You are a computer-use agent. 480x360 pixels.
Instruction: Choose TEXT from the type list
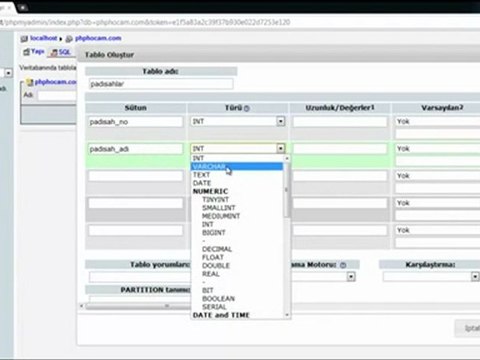coord(202,175)
